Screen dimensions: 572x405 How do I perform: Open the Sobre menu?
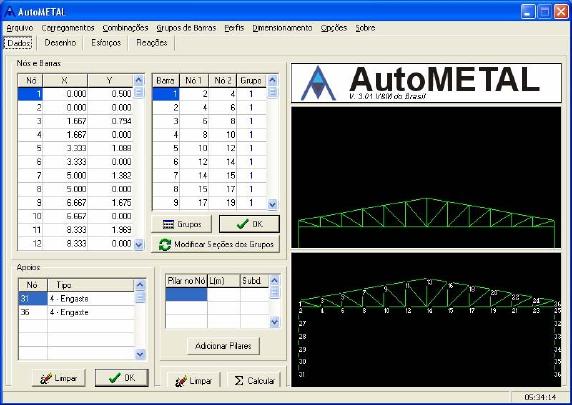pyautogui.click(x=365, y=28)
